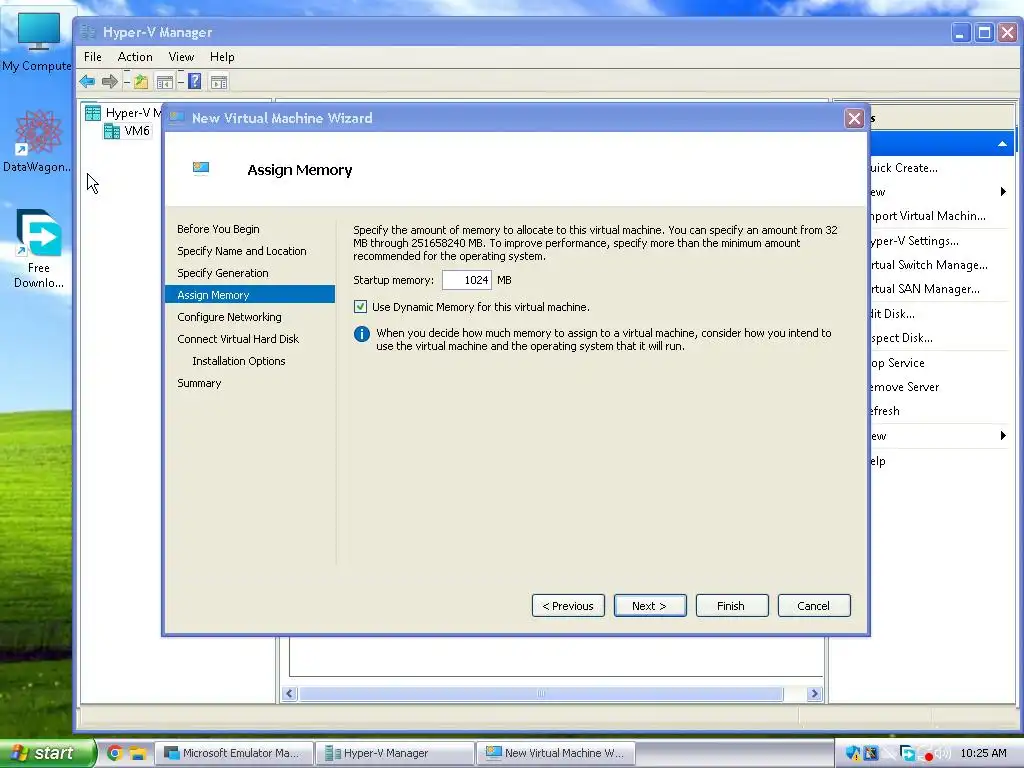Click the Previous button
This screenshot has height=768, width=1024.
coord(568,605)
